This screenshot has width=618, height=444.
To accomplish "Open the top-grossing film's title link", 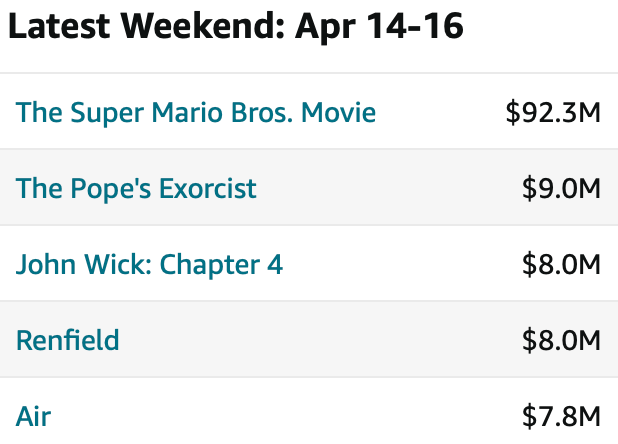I will click(196, 112).
